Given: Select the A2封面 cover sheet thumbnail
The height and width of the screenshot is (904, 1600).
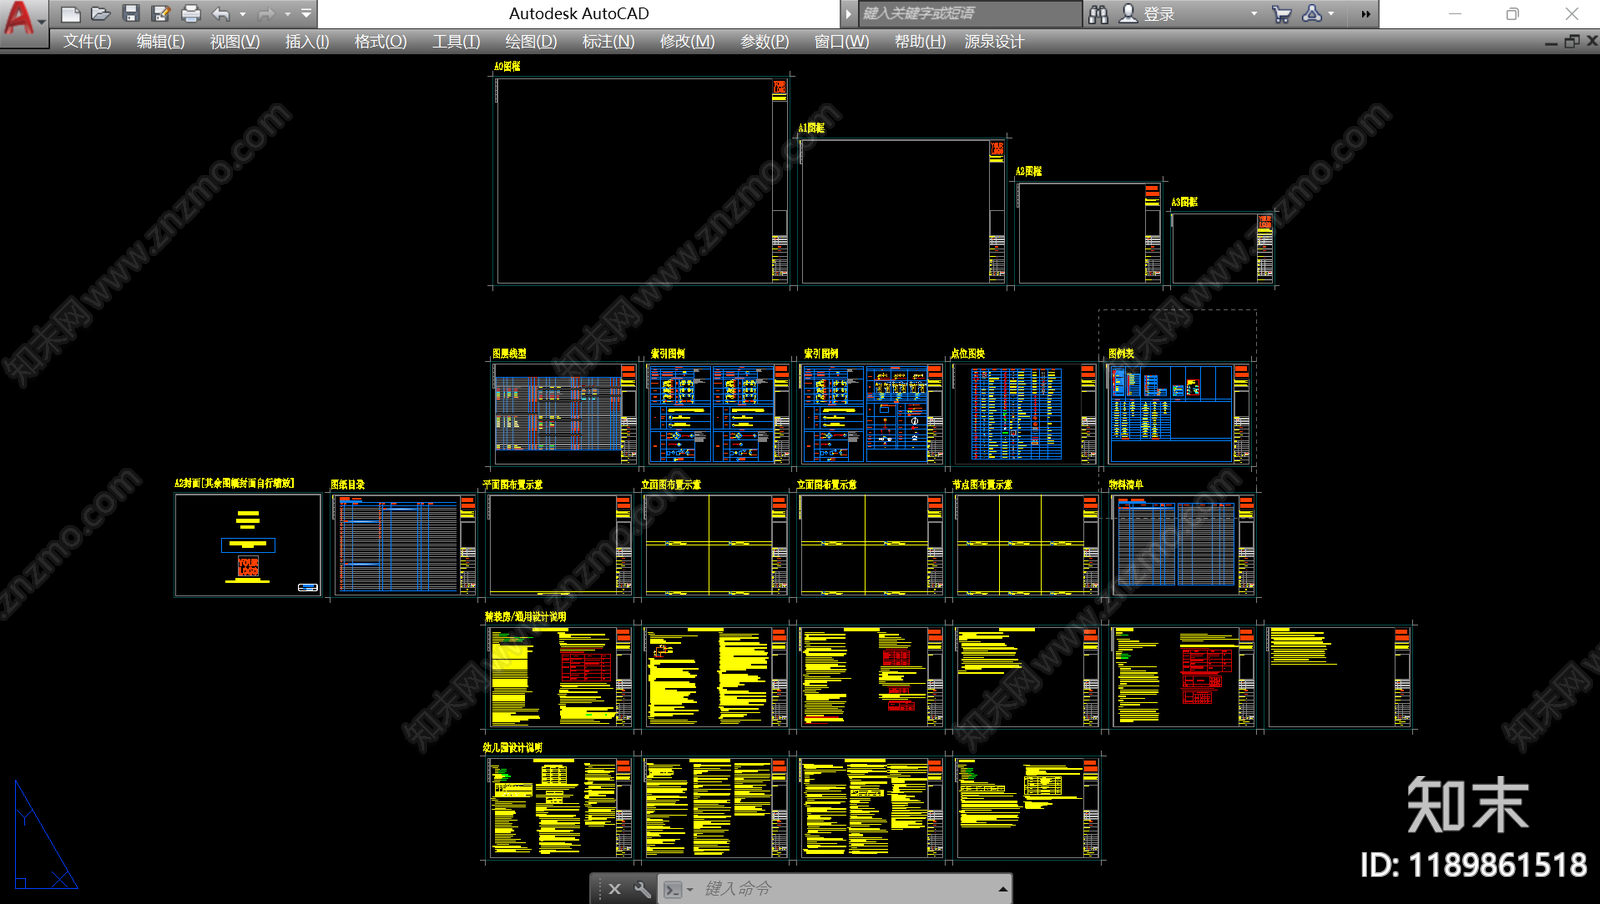Looking at the screenshot, I should (248, 545).
